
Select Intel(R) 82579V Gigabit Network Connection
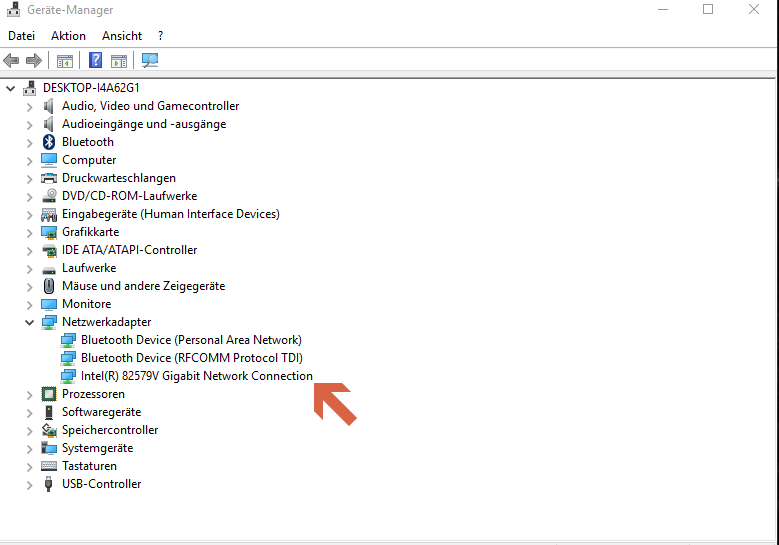(197, 376)
